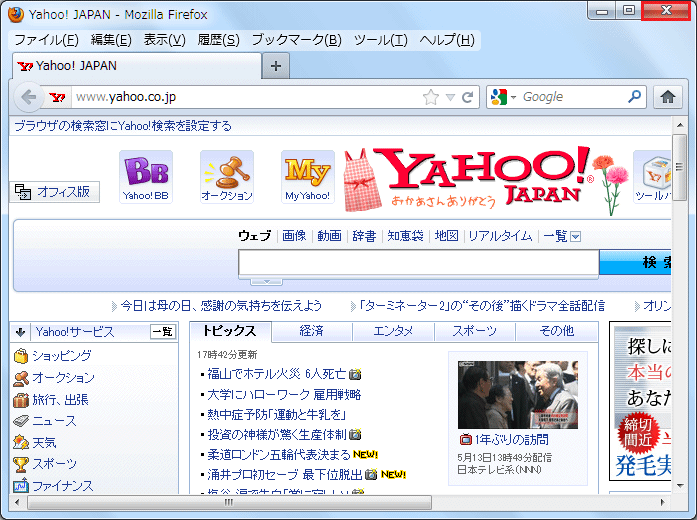Click the ニュース newspaper icon
The image size is (697, 520).
click(21, 421)
